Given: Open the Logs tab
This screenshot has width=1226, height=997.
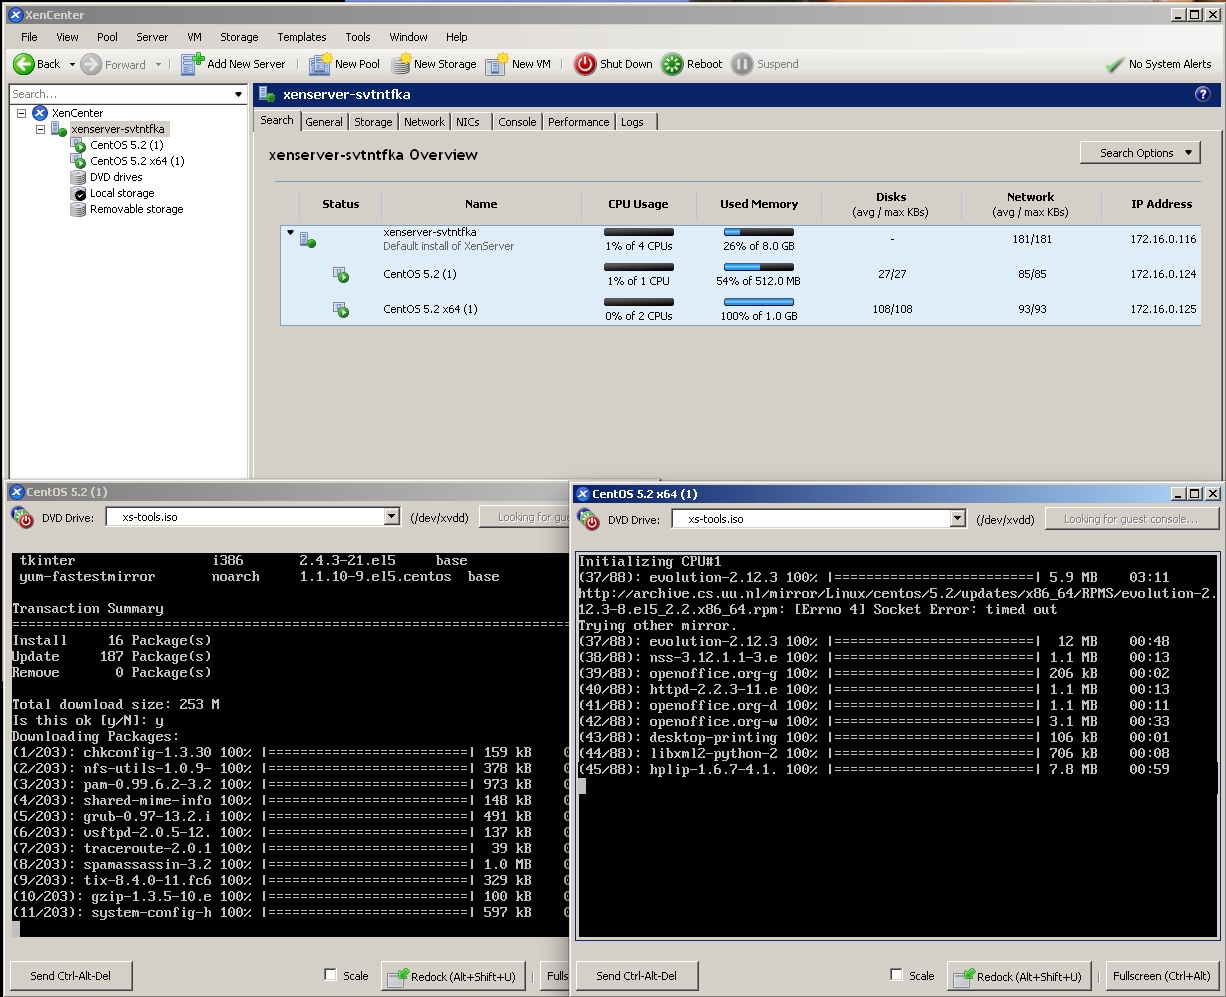Looking at the screenshot, I should tap(635, 122).
